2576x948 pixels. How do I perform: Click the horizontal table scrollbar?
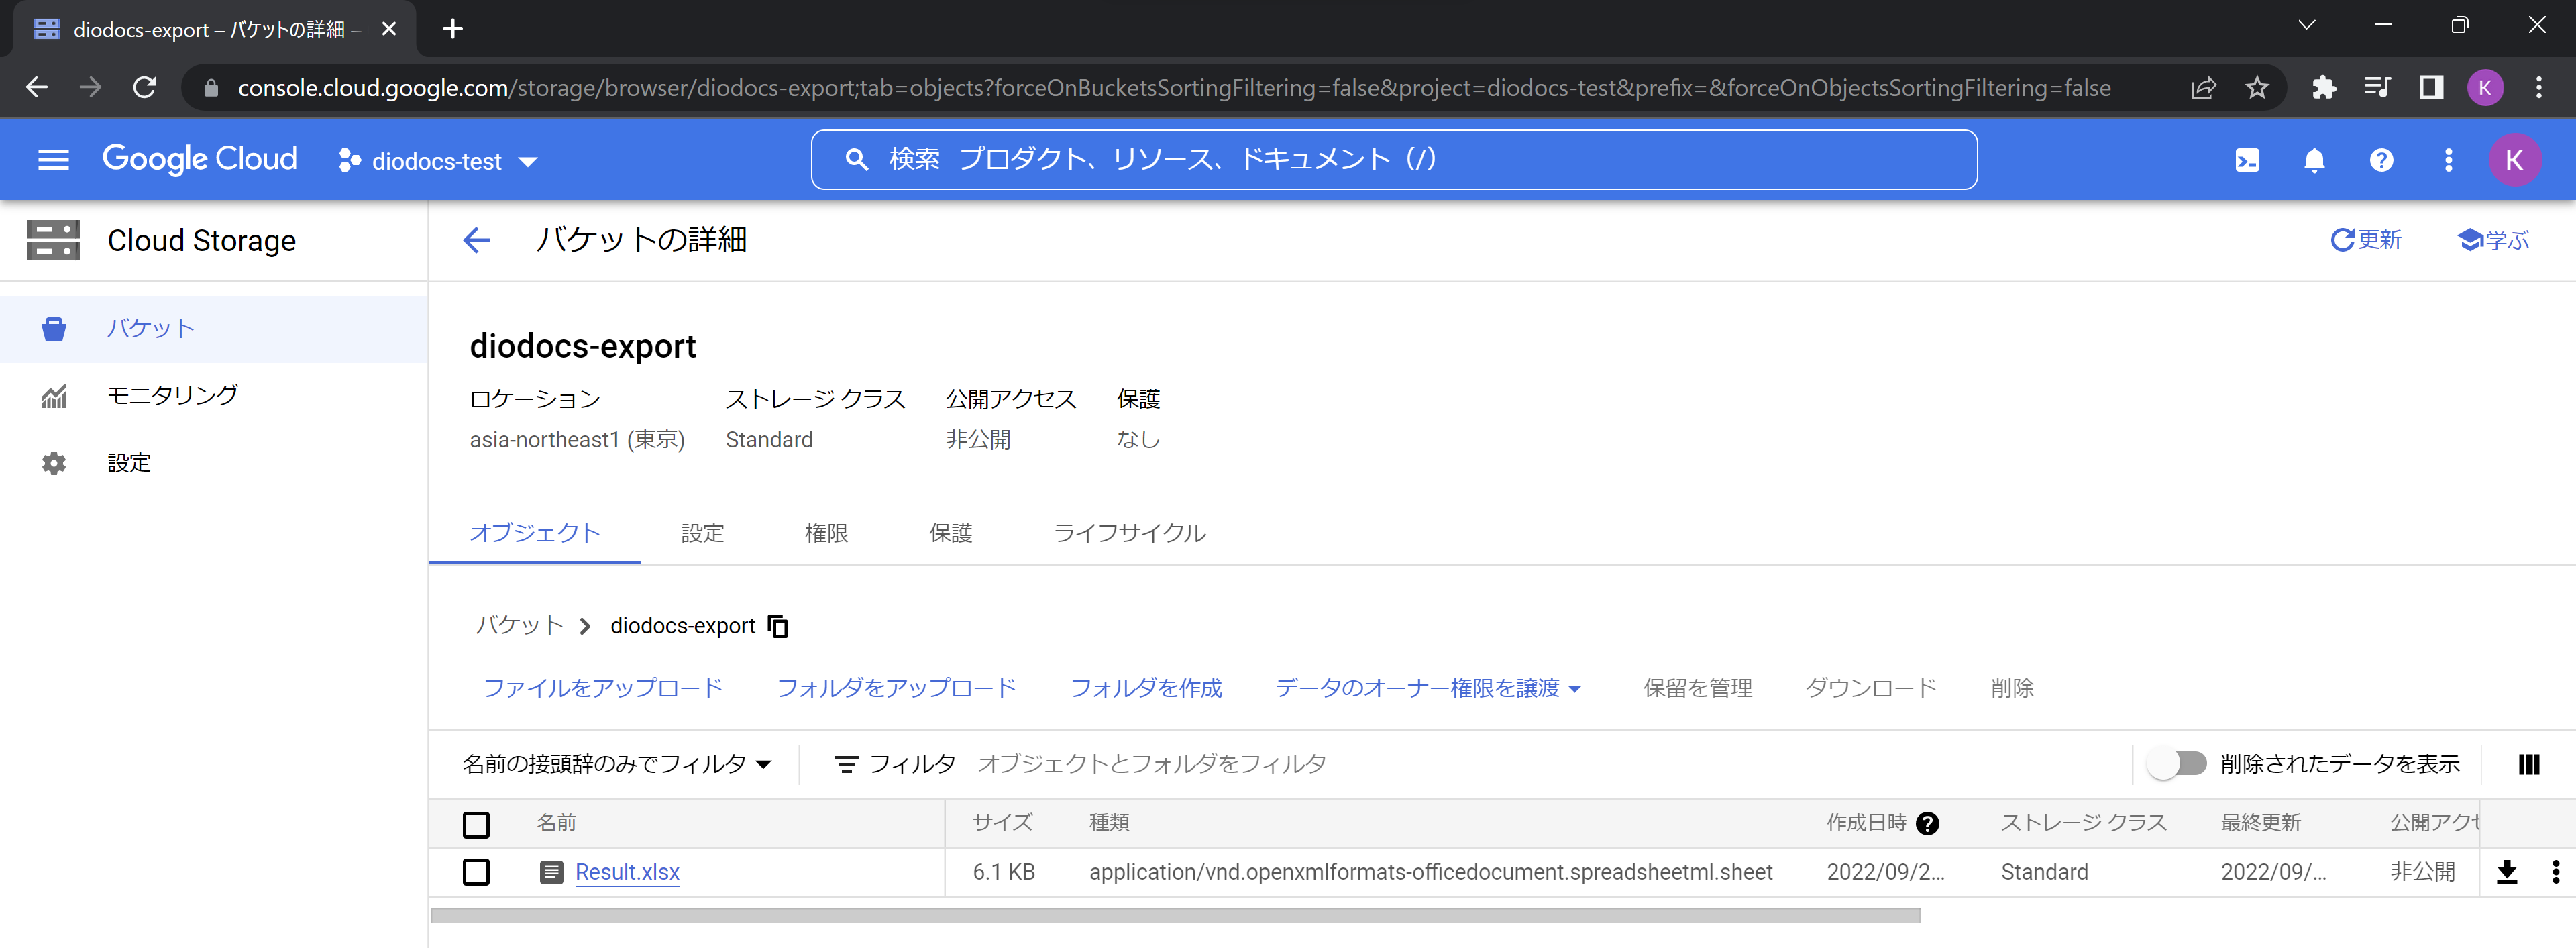click(1175, 915)
